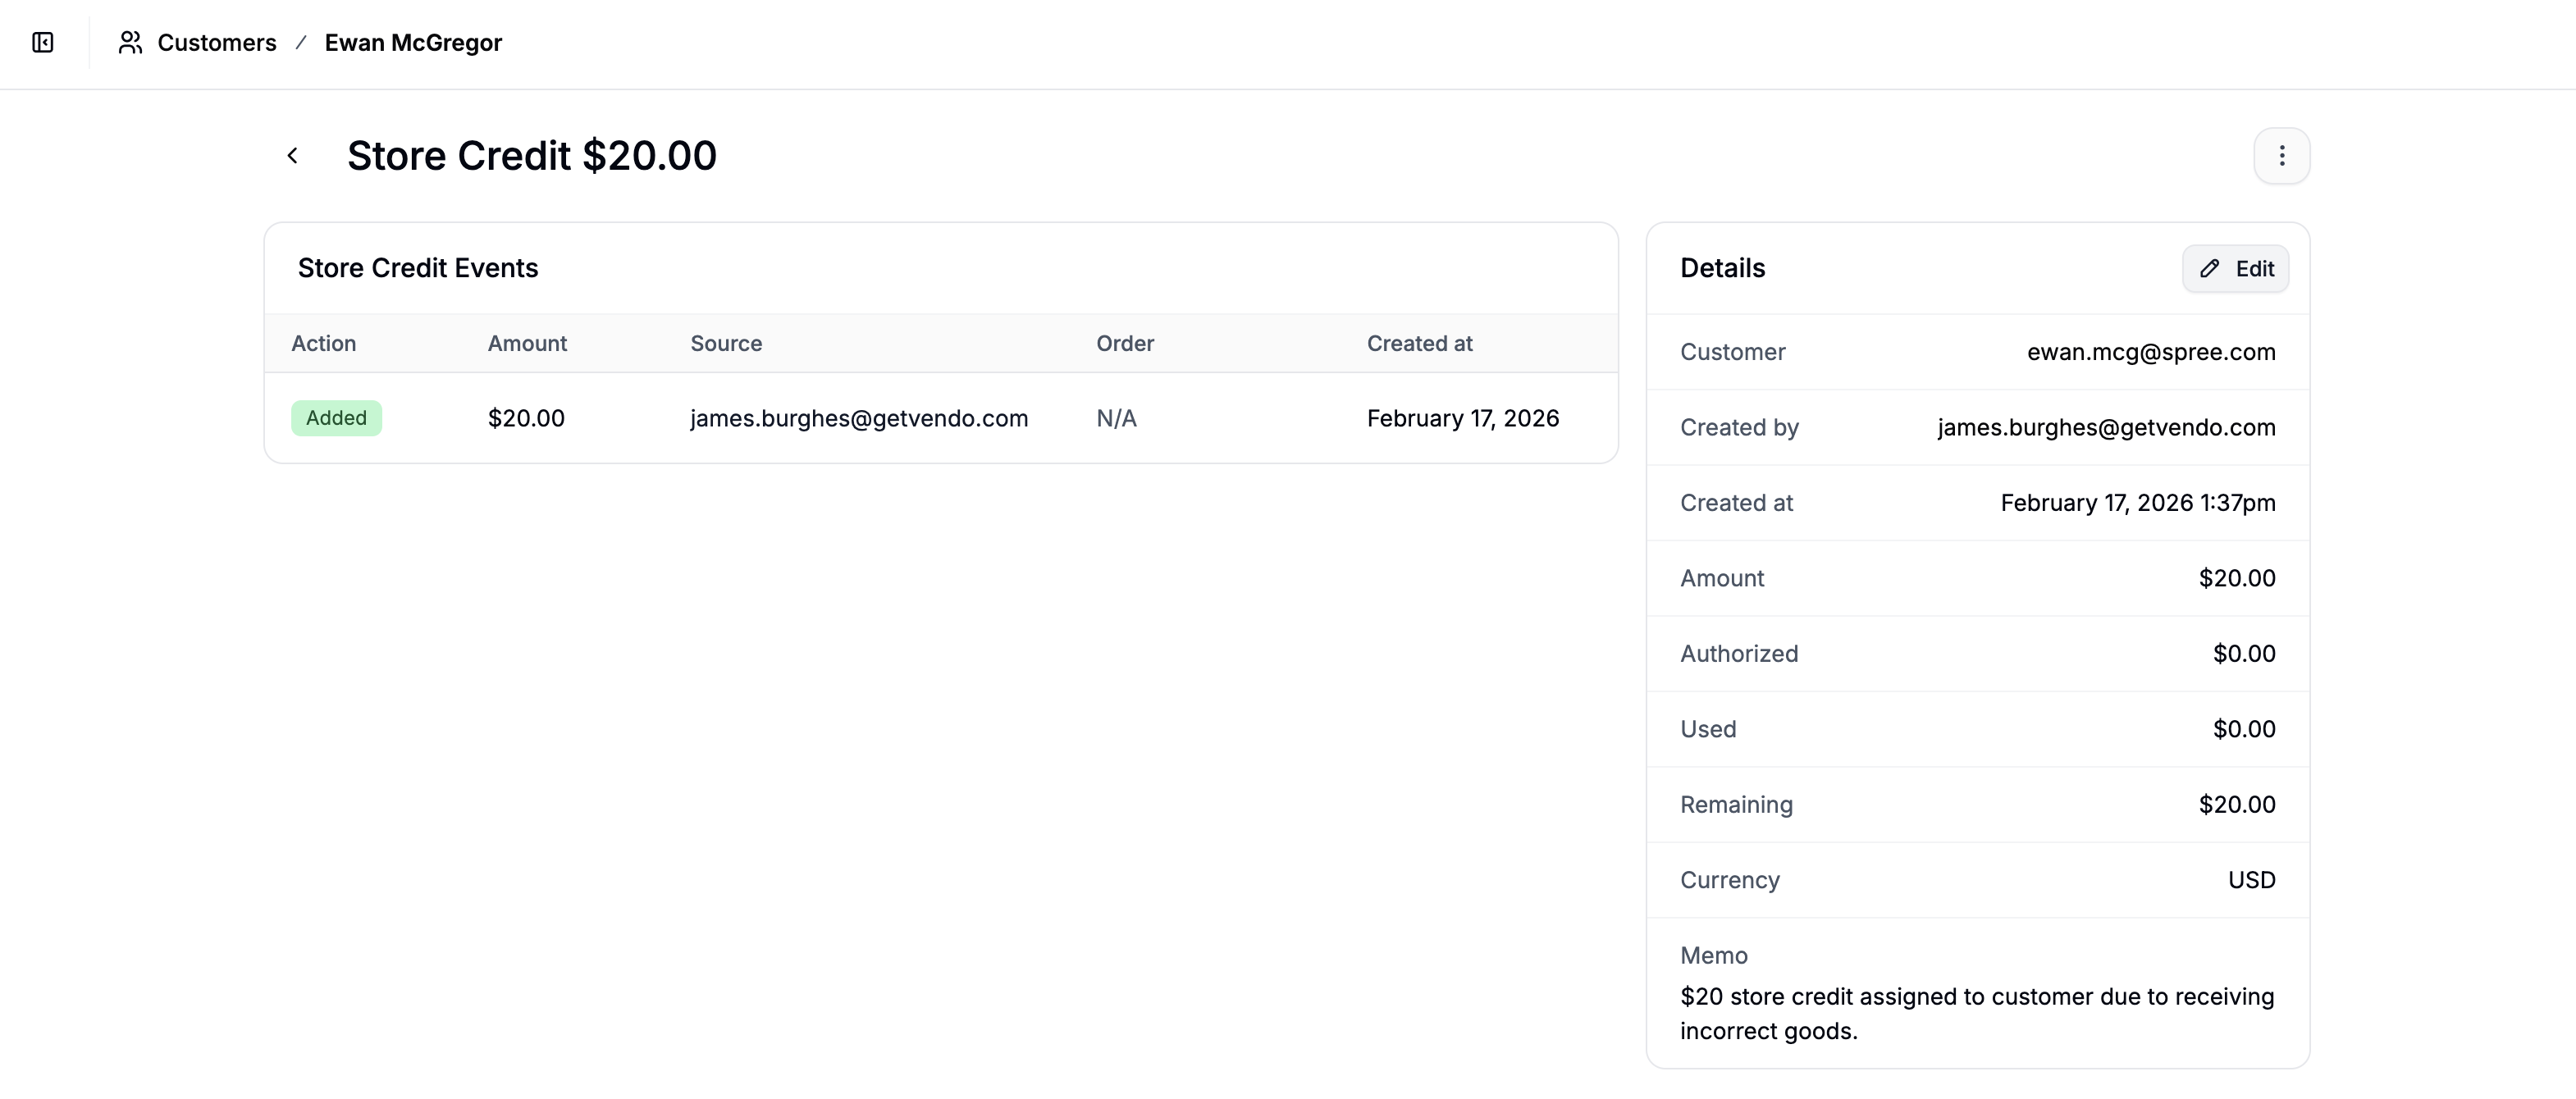The height and width of the screenshot is (1099, 2576).
Task: Click the memo text about incorrect goods
Action: coord(1977,1012)
